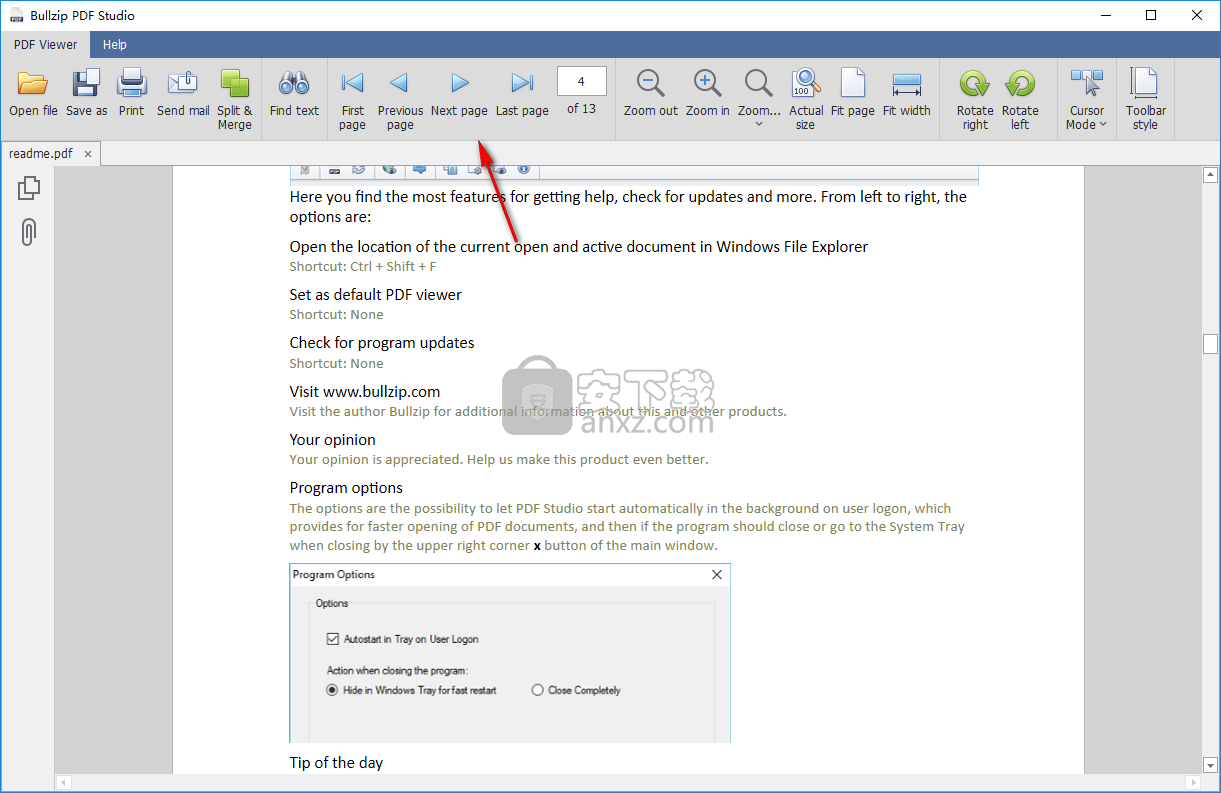Screen dimensions: 1221x793
Task: Click the page number input field
Action: (581, 81)
